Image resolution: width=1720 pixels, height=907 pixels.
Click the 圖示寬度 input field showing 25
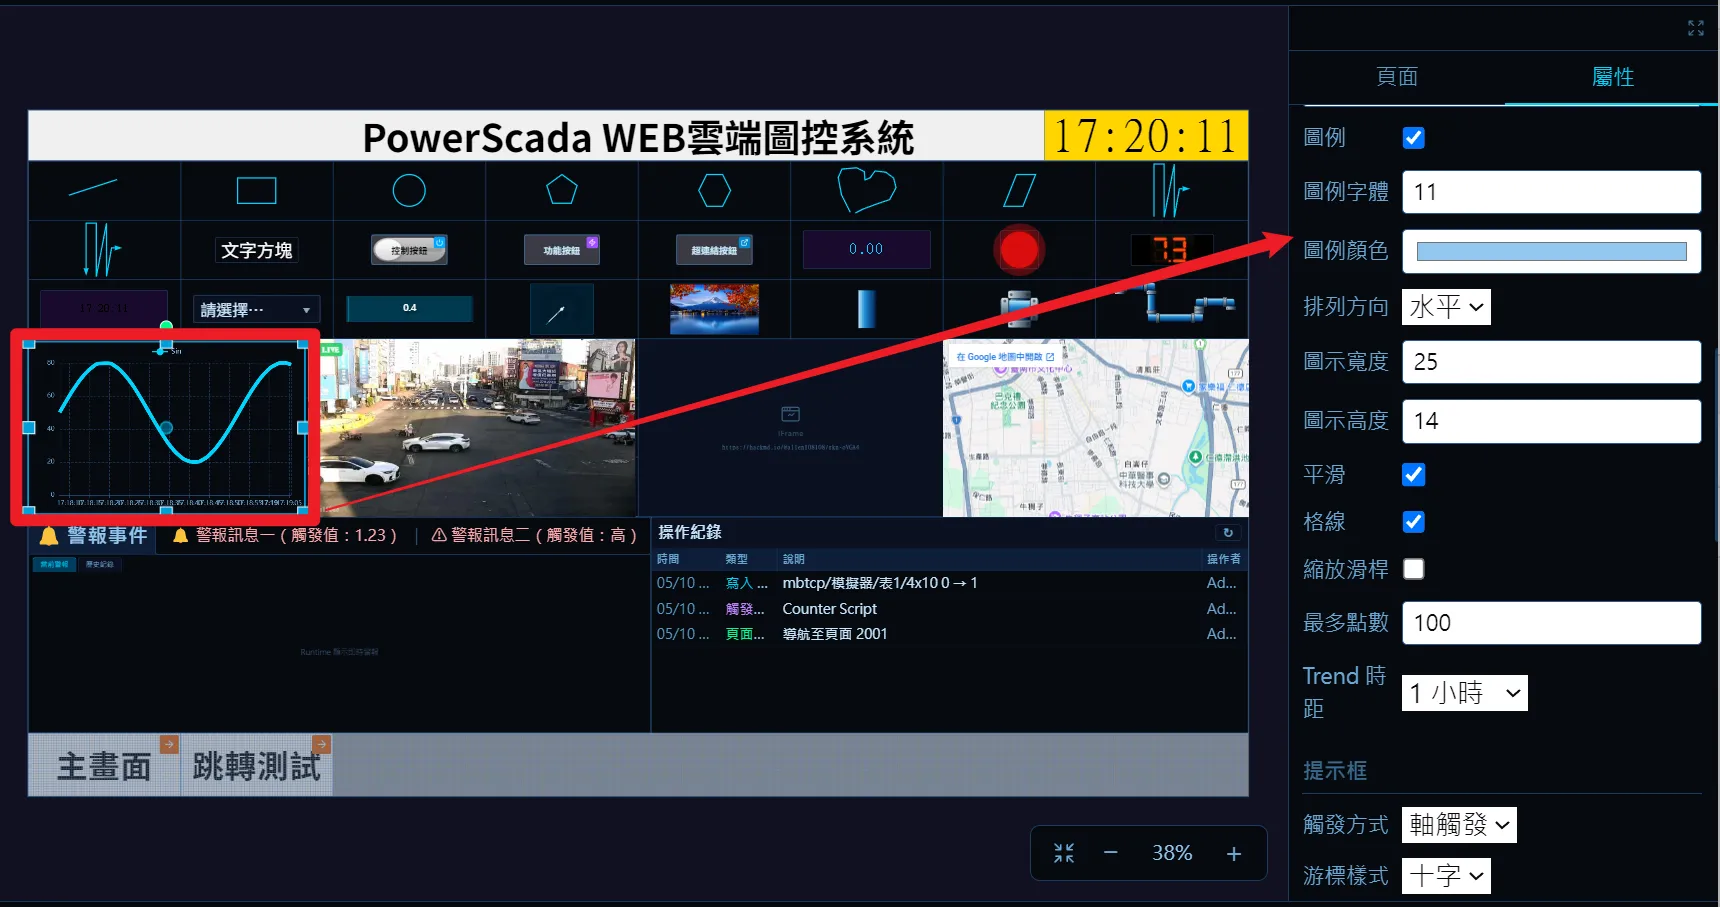point(1551,362)
